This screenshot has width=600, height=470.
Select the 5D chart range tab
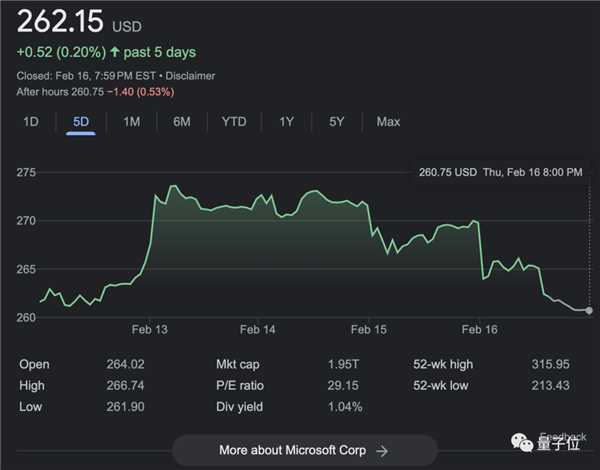(81, 121)
